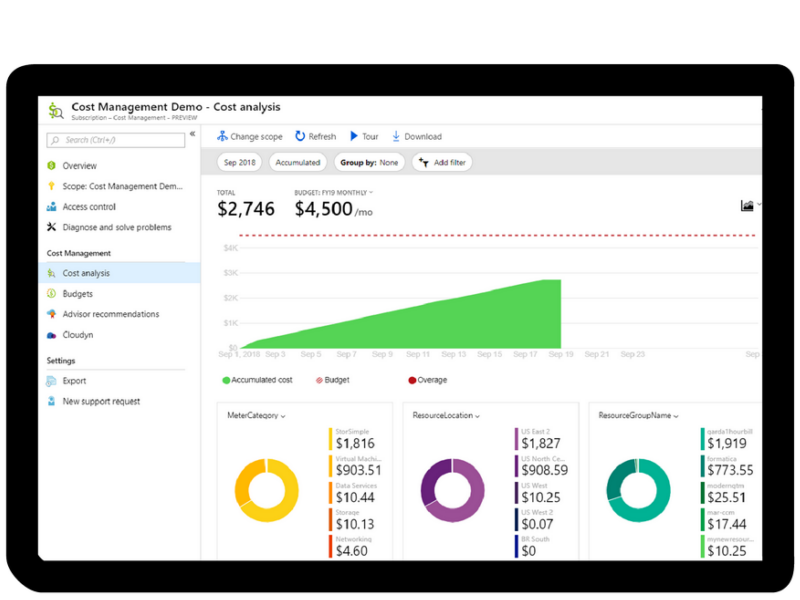Click the Overview hexagon icon
This screenshot has width=800, height=600.
pyautogui.click(x=51, y=165)
